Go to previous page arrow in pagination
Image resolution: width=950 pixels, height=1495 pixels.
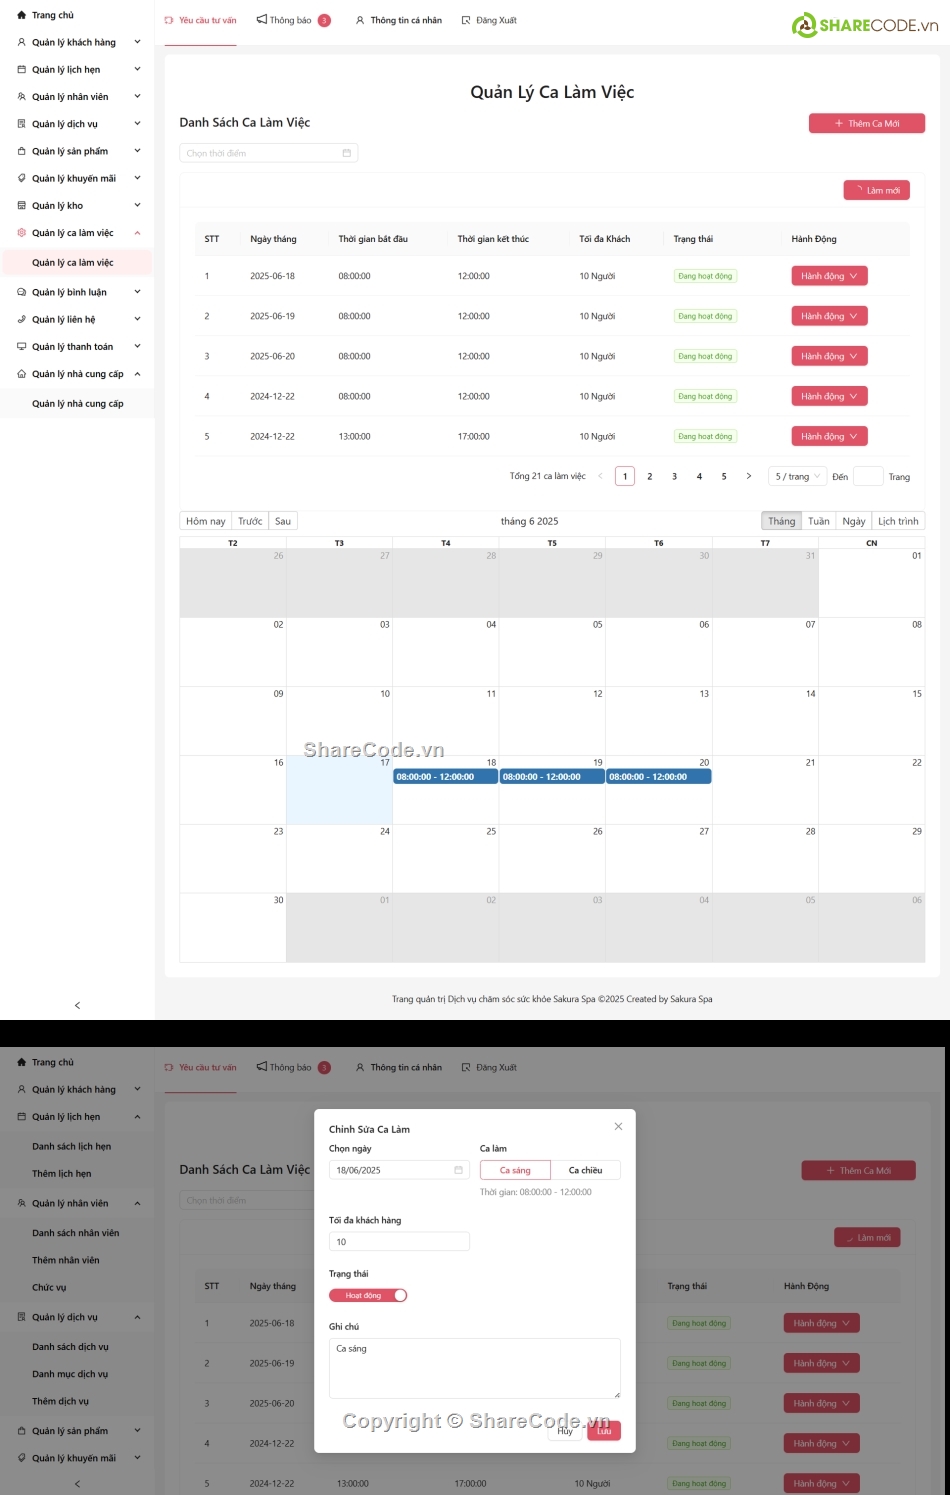[600, 476]
